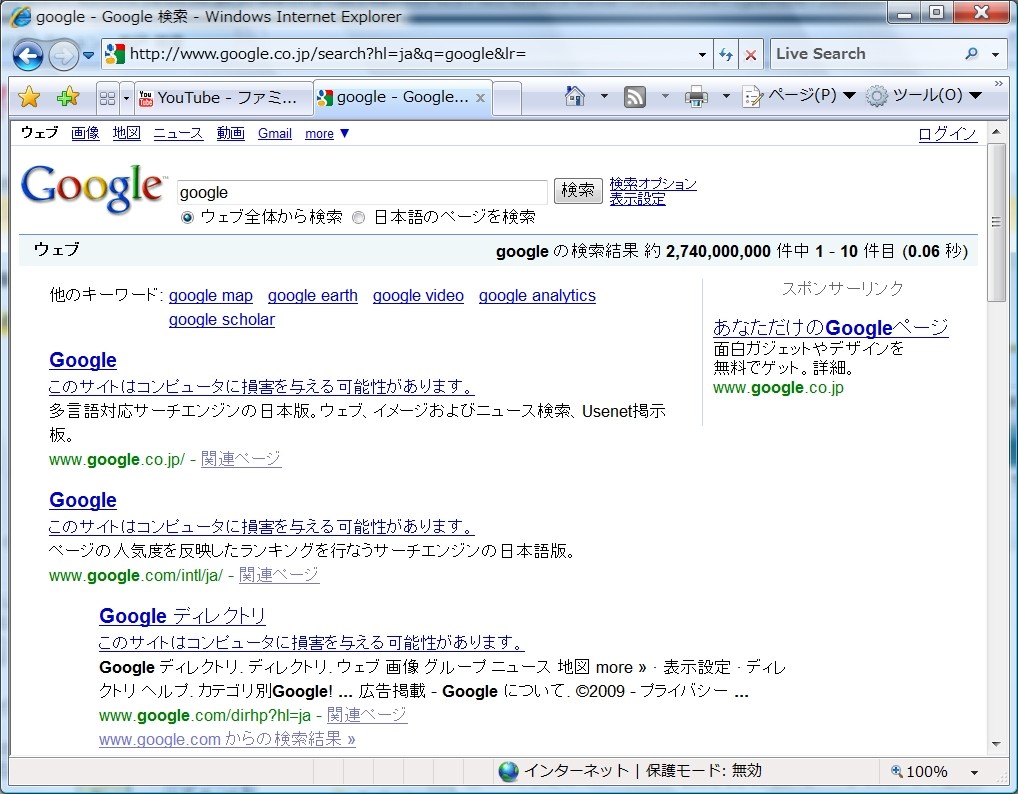Click the site favicon in address bar
The image size is (1018, 794).
pos(115,54)
